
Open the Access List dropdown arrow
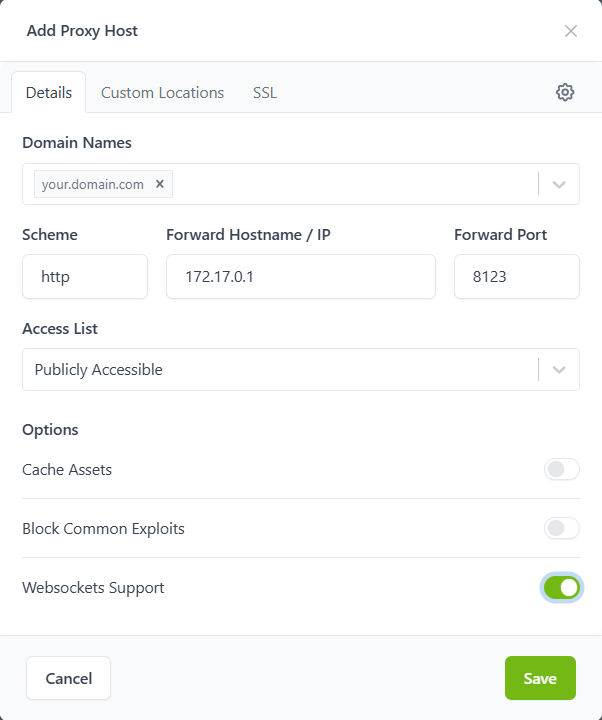[x=559, y=370]
